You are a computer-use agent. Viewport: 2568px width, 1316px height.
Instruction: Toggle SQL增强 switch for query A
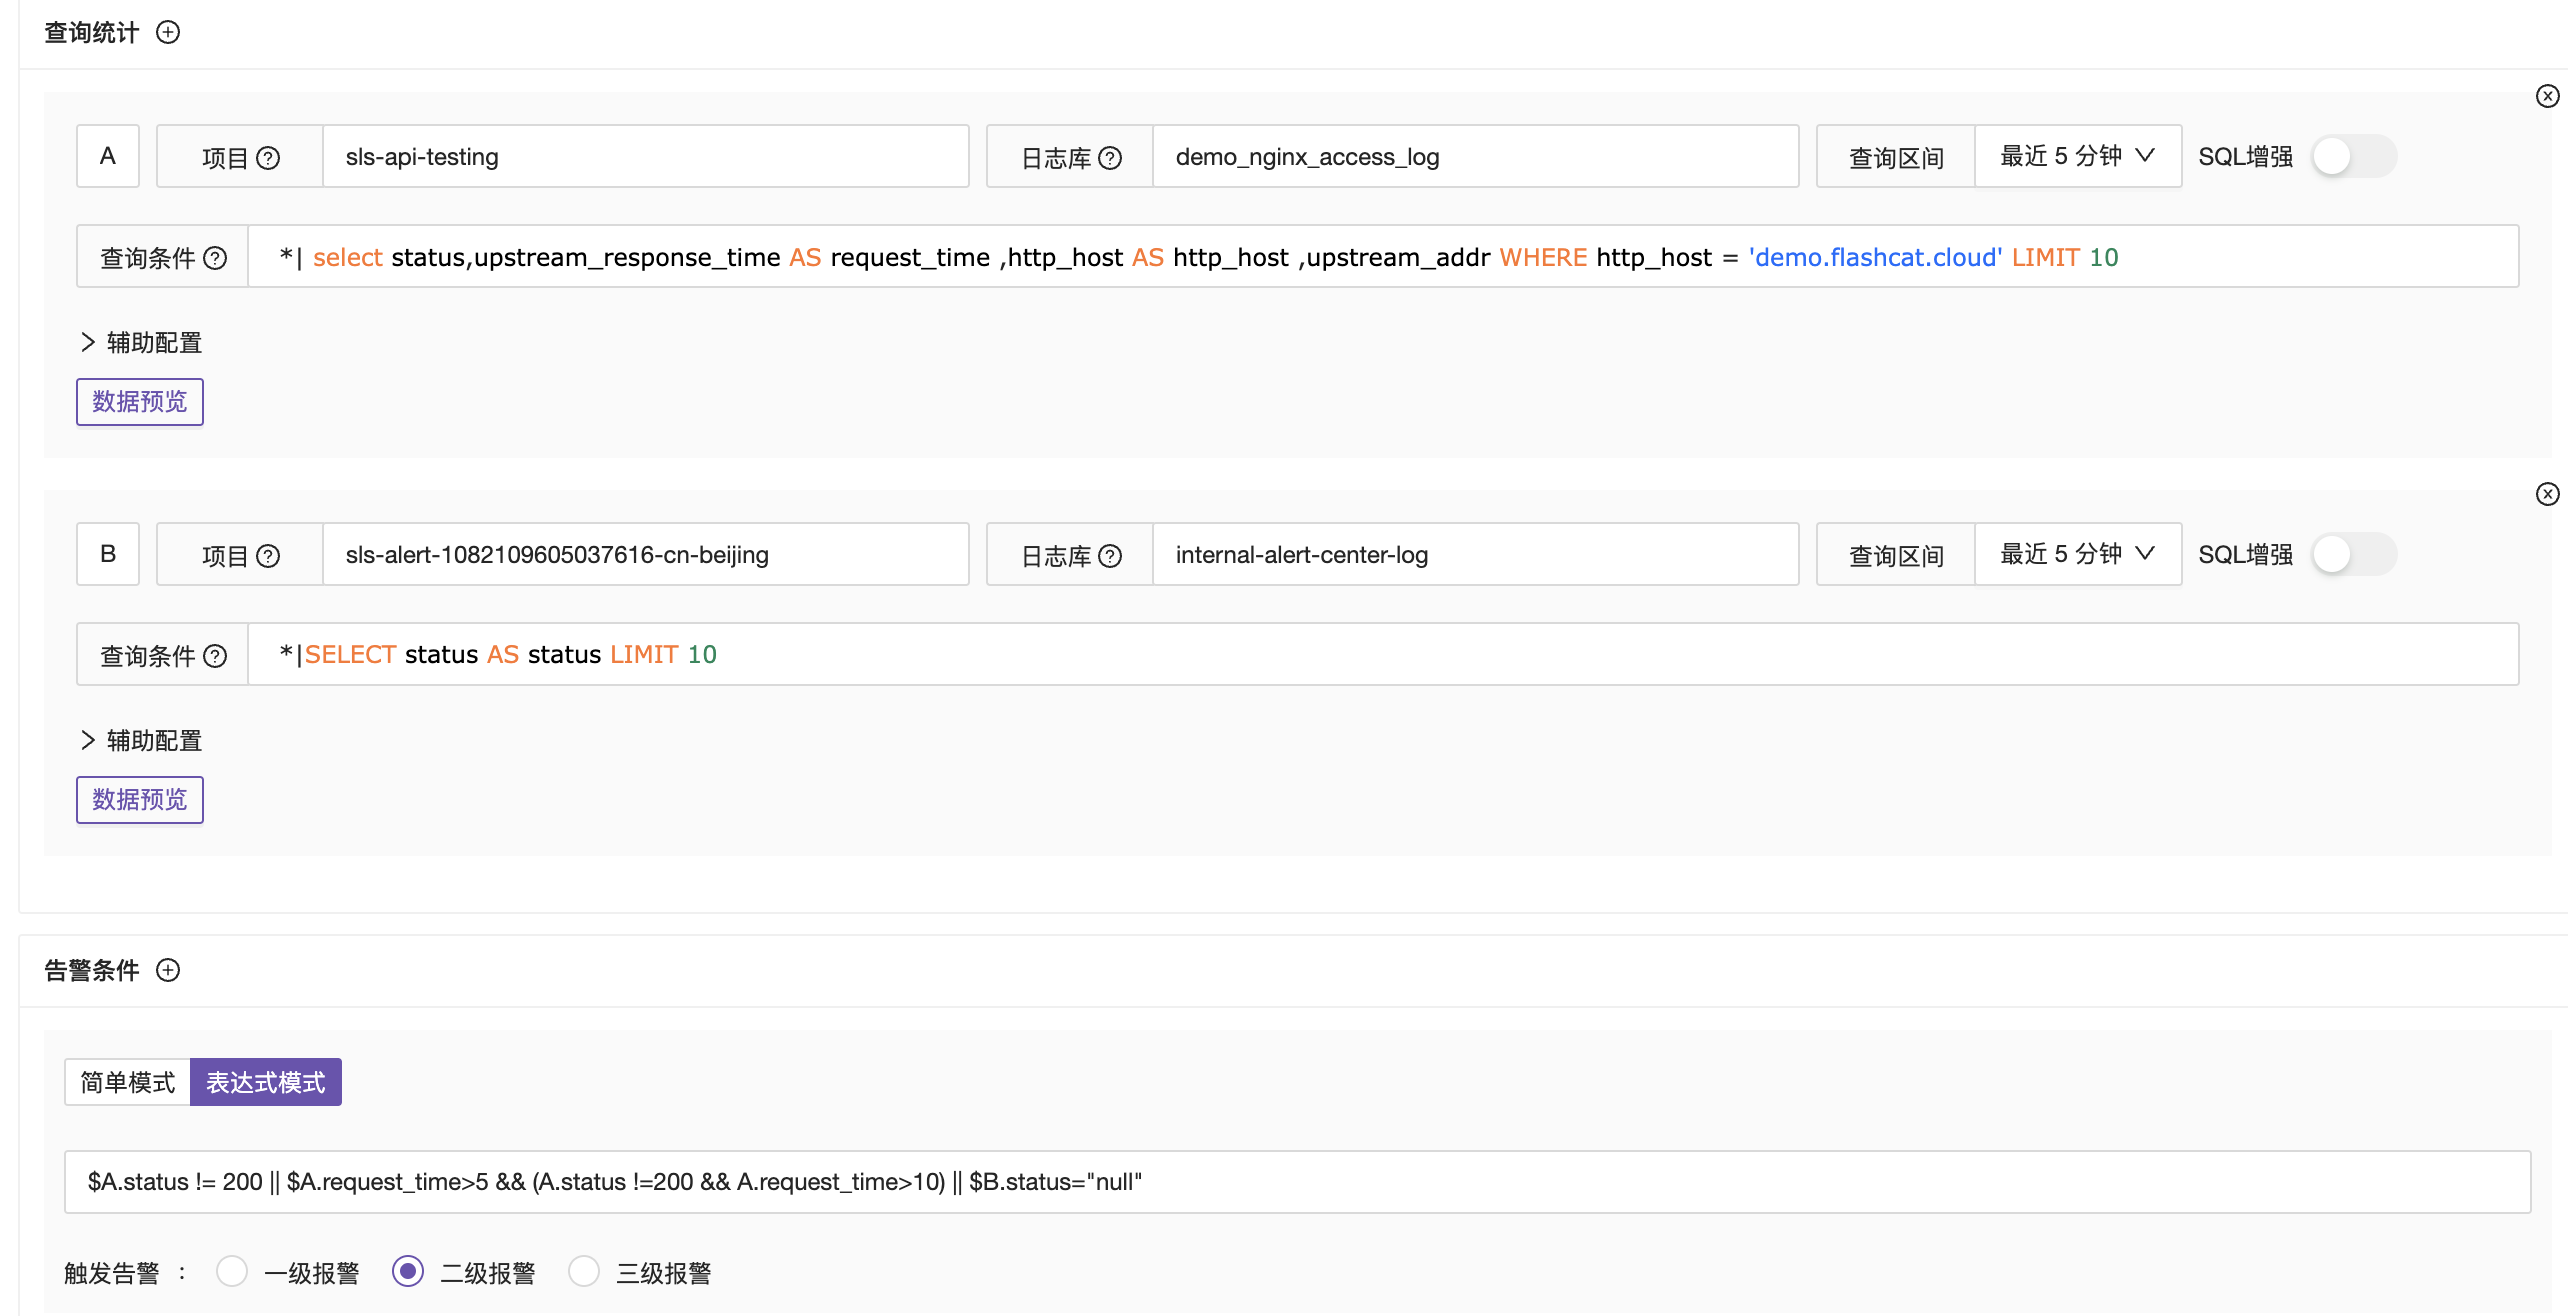click(x=2354, y=156)
